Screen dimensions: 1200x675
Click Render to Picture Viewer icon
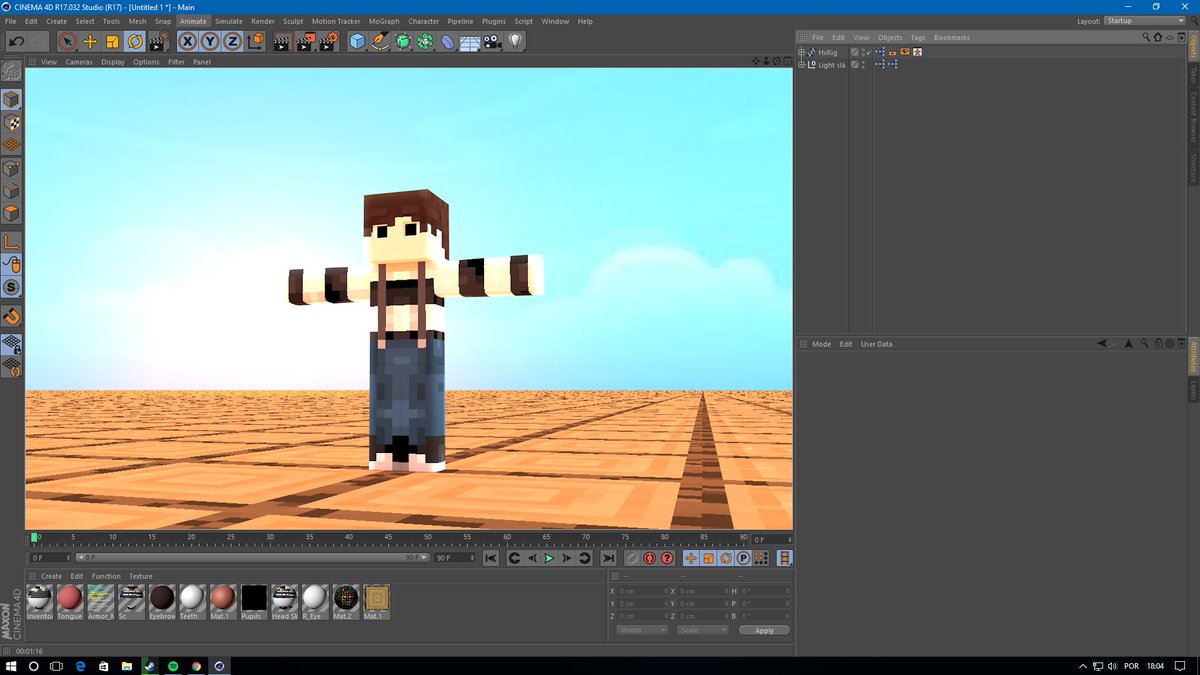pyautogui.click(x=305, y=41)
